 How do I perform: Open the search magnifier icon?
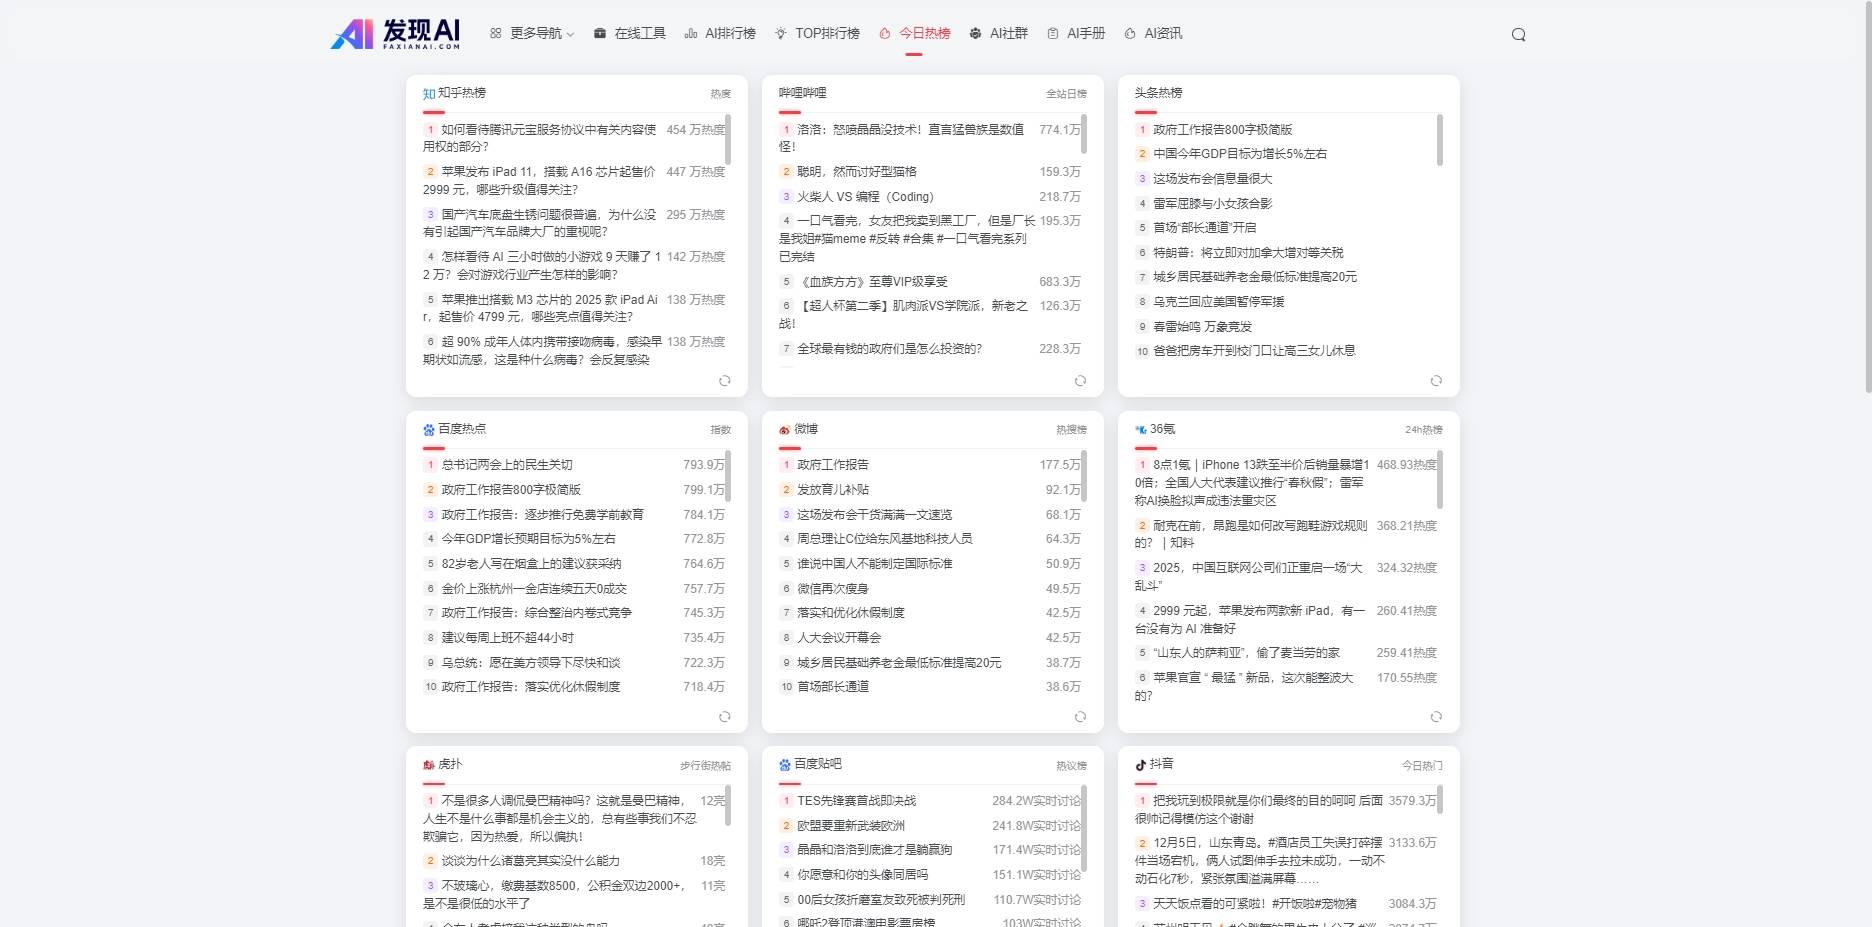[x=1518, y=34]
